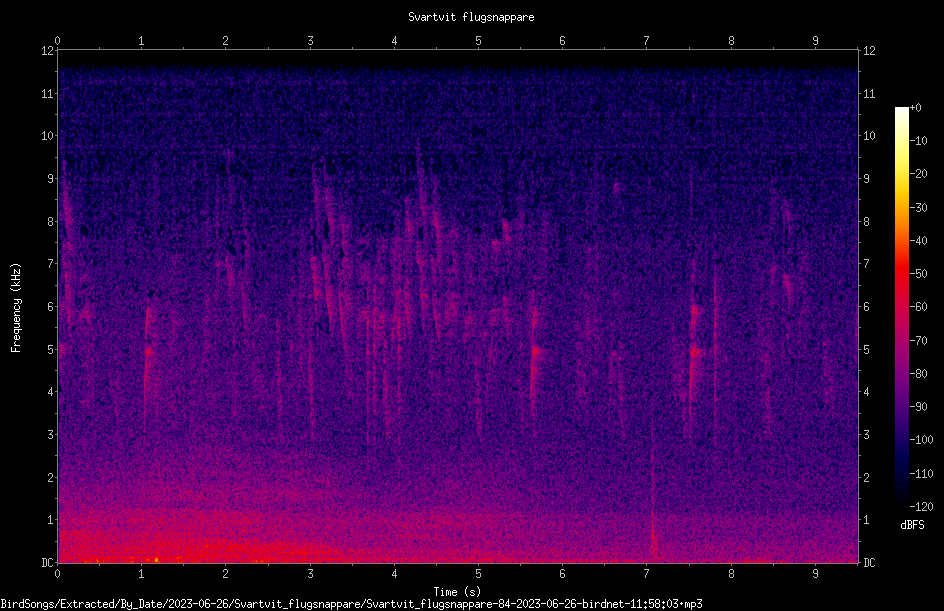Click the '6' tick on the top time axis
Viewport: 944px width, 611px height.
point(562,41)
